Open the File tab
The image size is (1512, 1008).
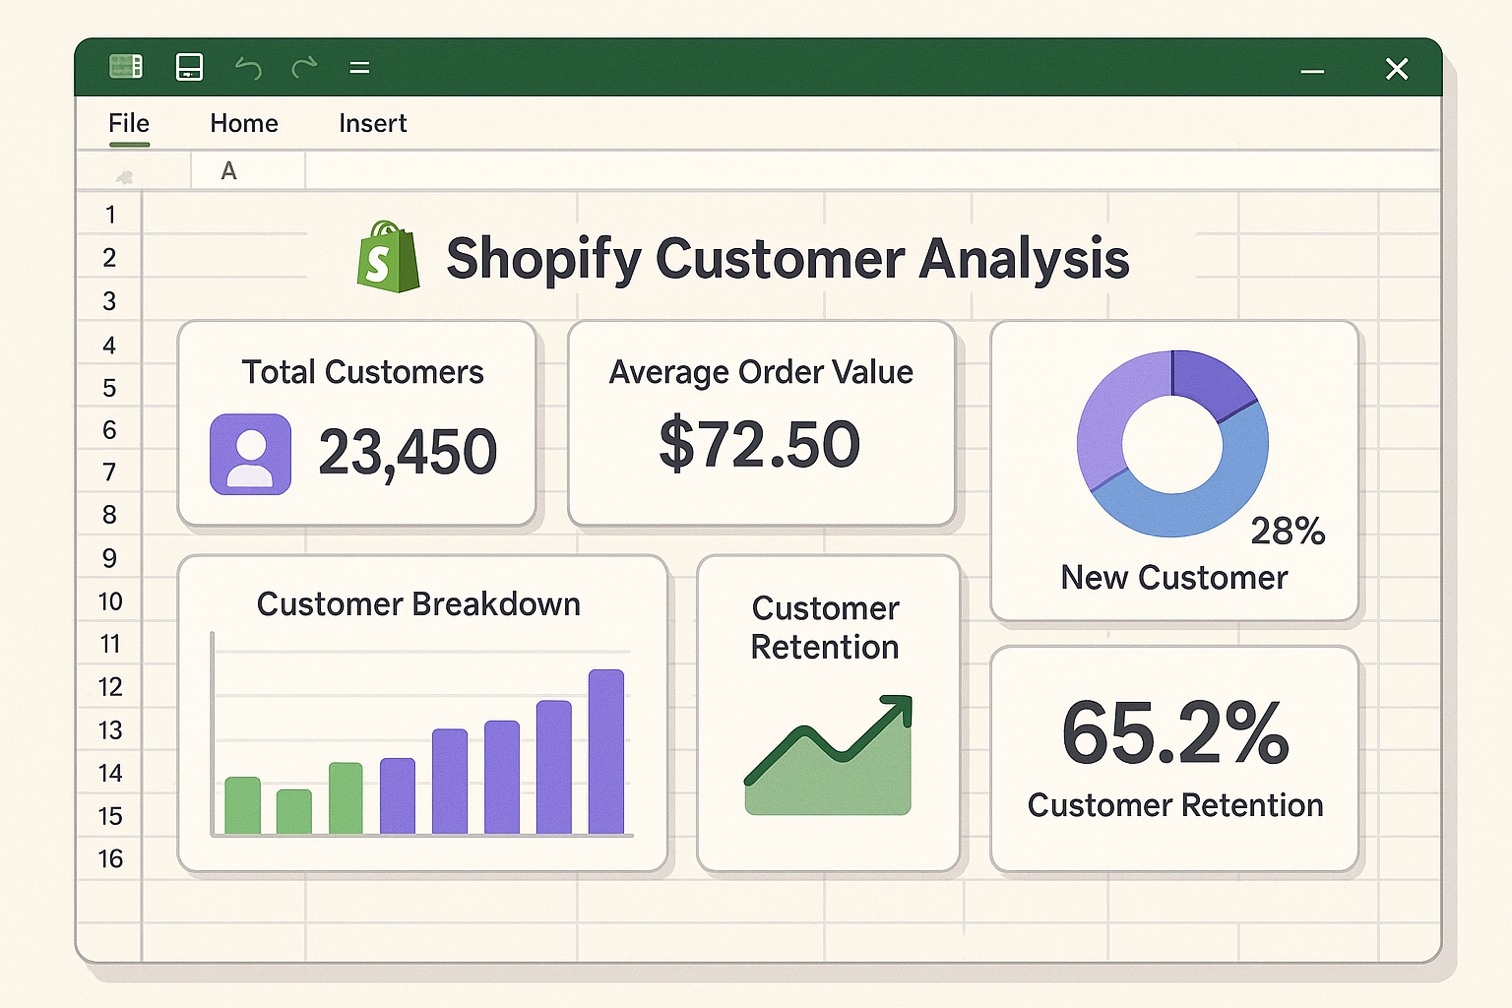tap(129, 123)
